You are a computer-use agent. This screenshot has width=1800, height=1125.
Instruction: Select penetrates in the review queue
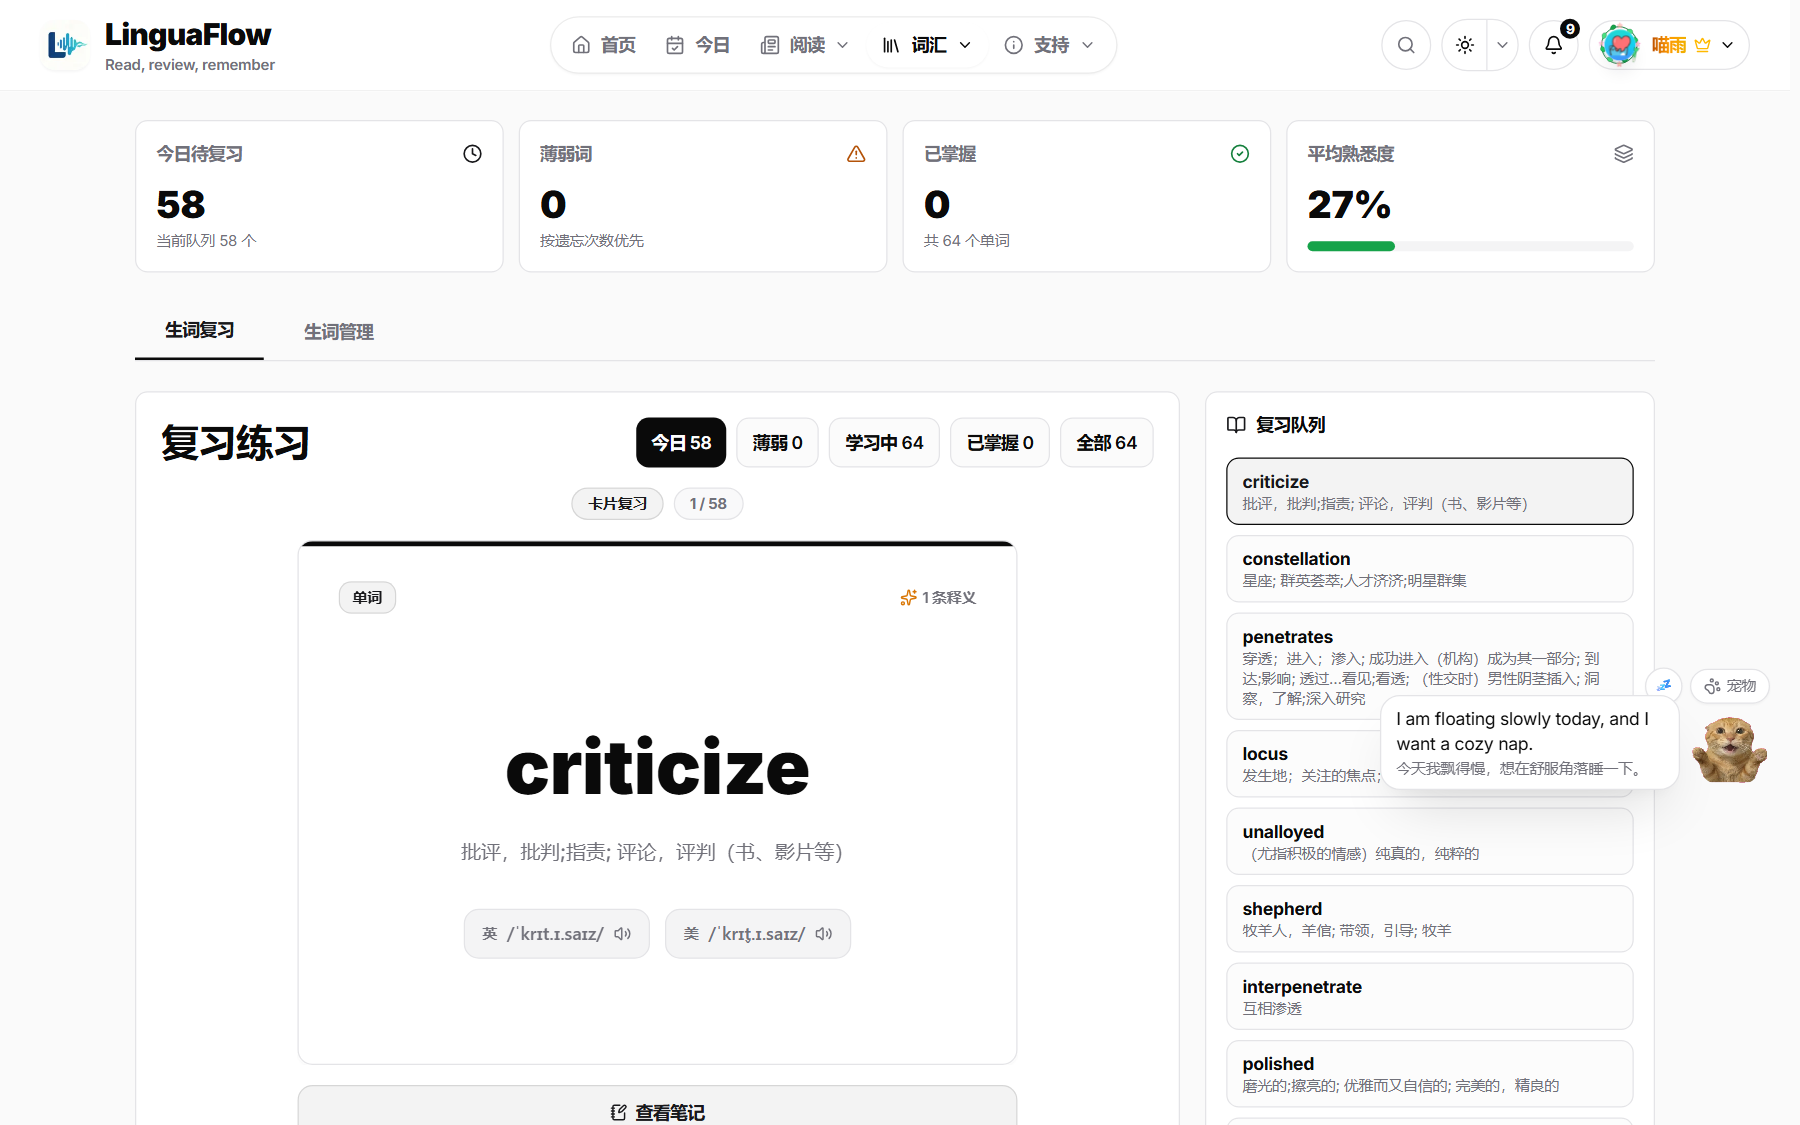point(1430,666)
